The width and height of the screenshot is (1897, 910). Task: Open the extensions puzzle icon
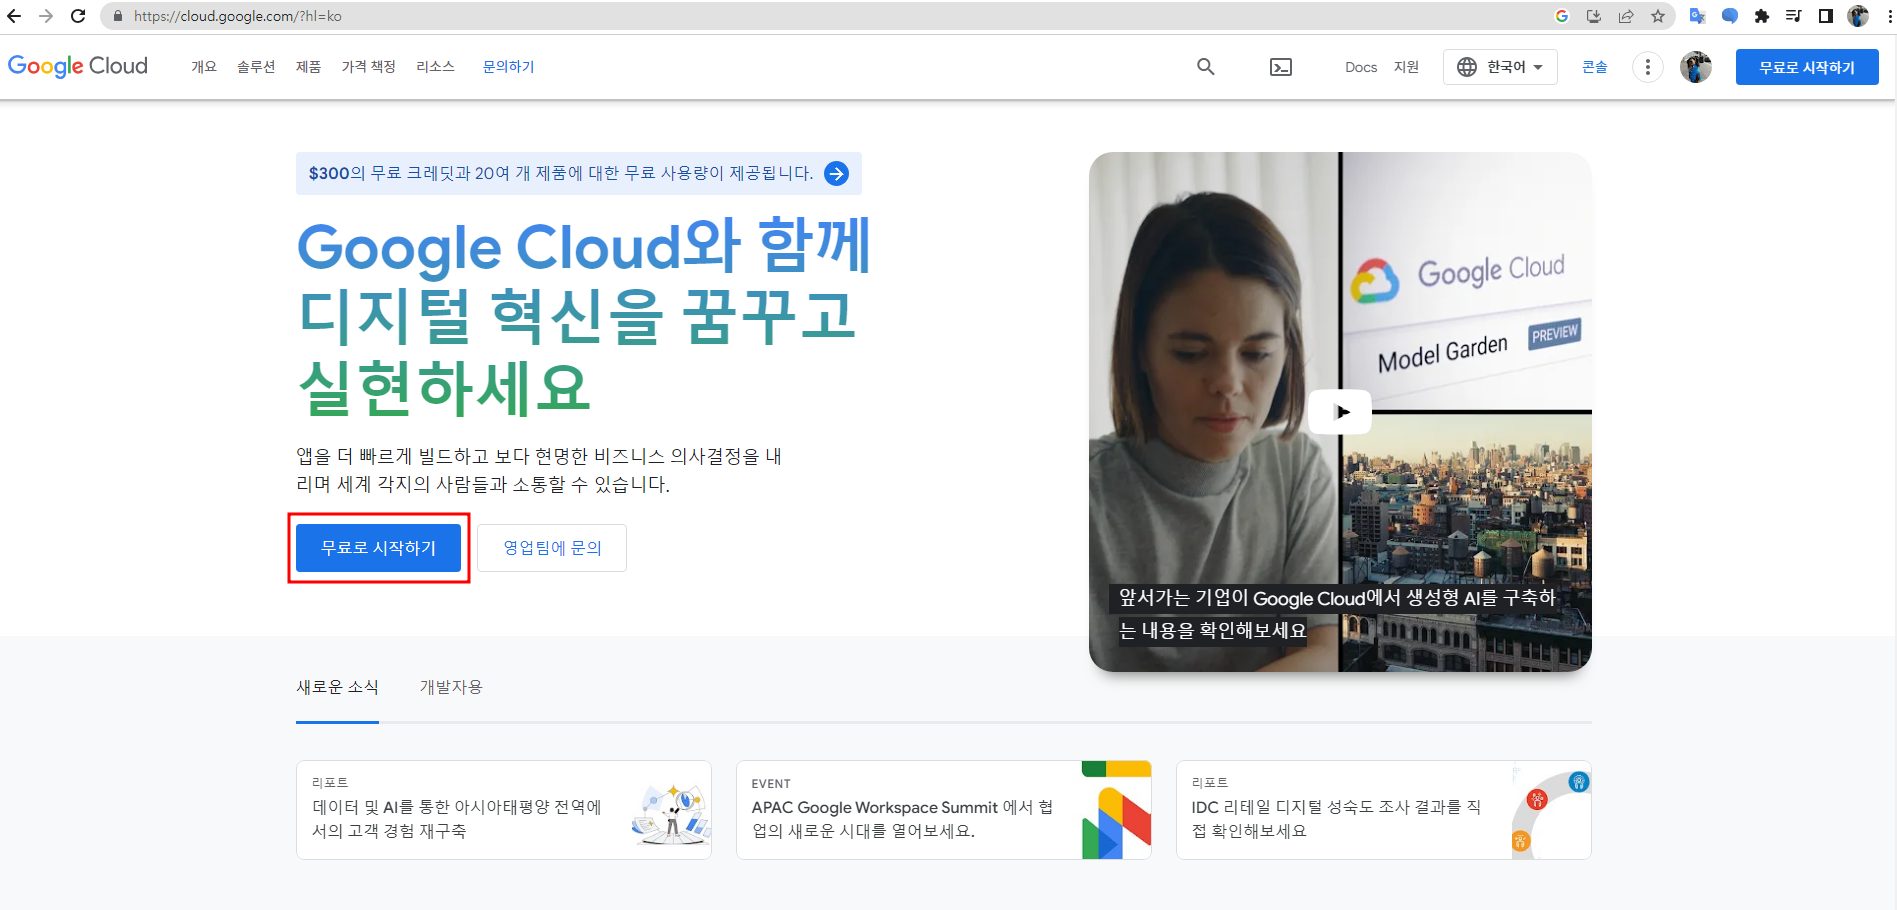pyautogui.click(x=1762, y=16)
